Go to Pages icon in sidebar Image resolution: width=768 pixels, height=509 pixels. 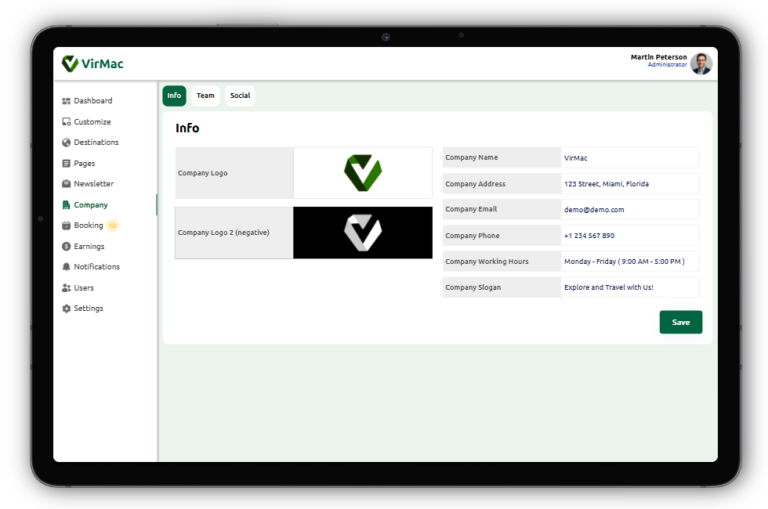(66, 163)
